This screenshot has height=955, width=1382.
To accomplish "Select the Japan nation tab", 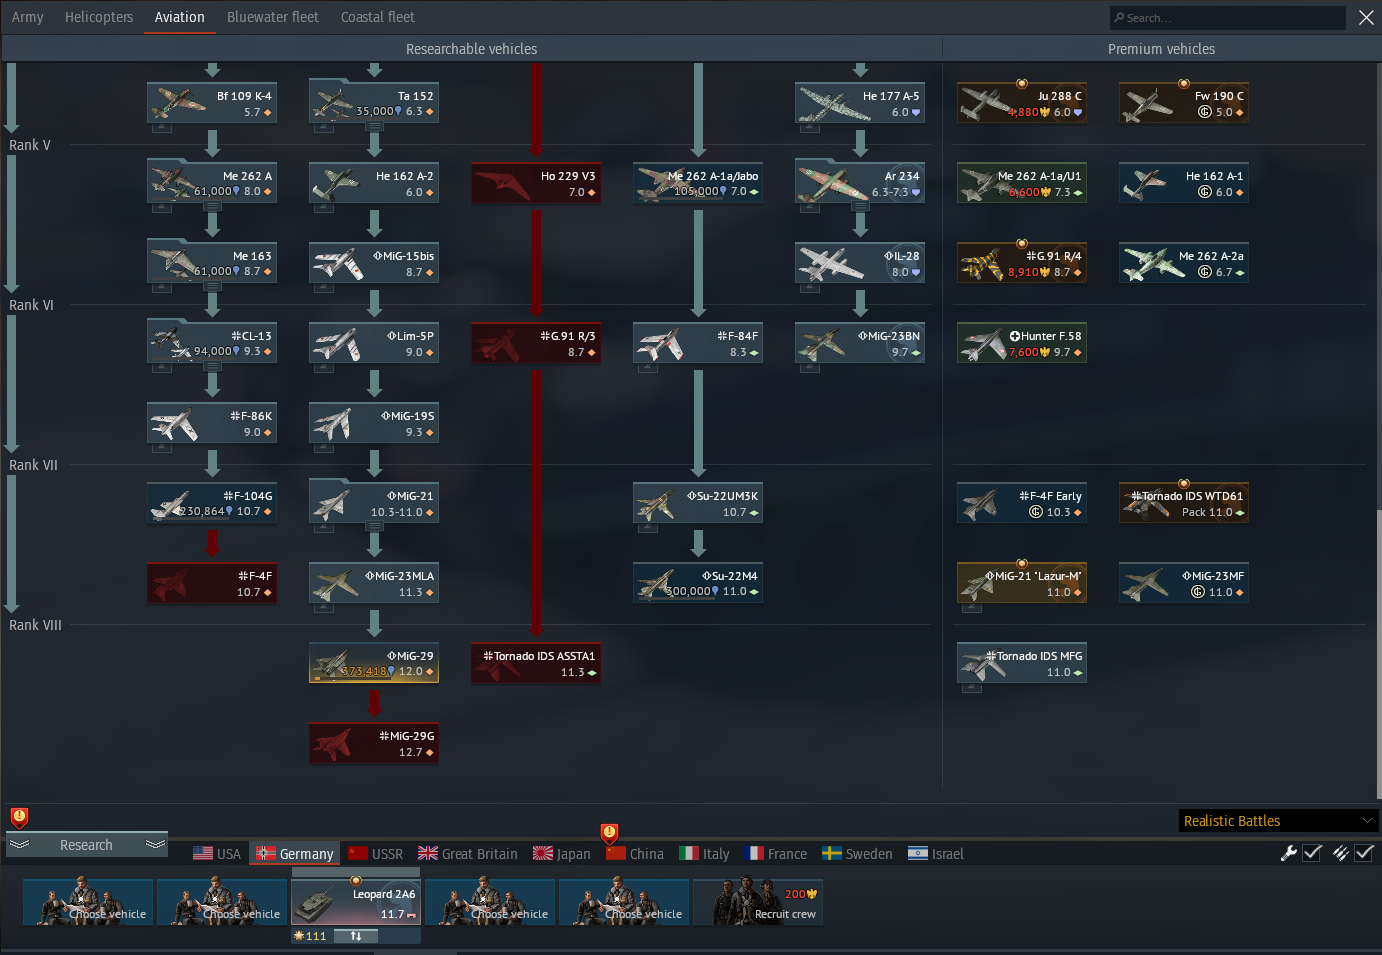I will coord(562,854).
